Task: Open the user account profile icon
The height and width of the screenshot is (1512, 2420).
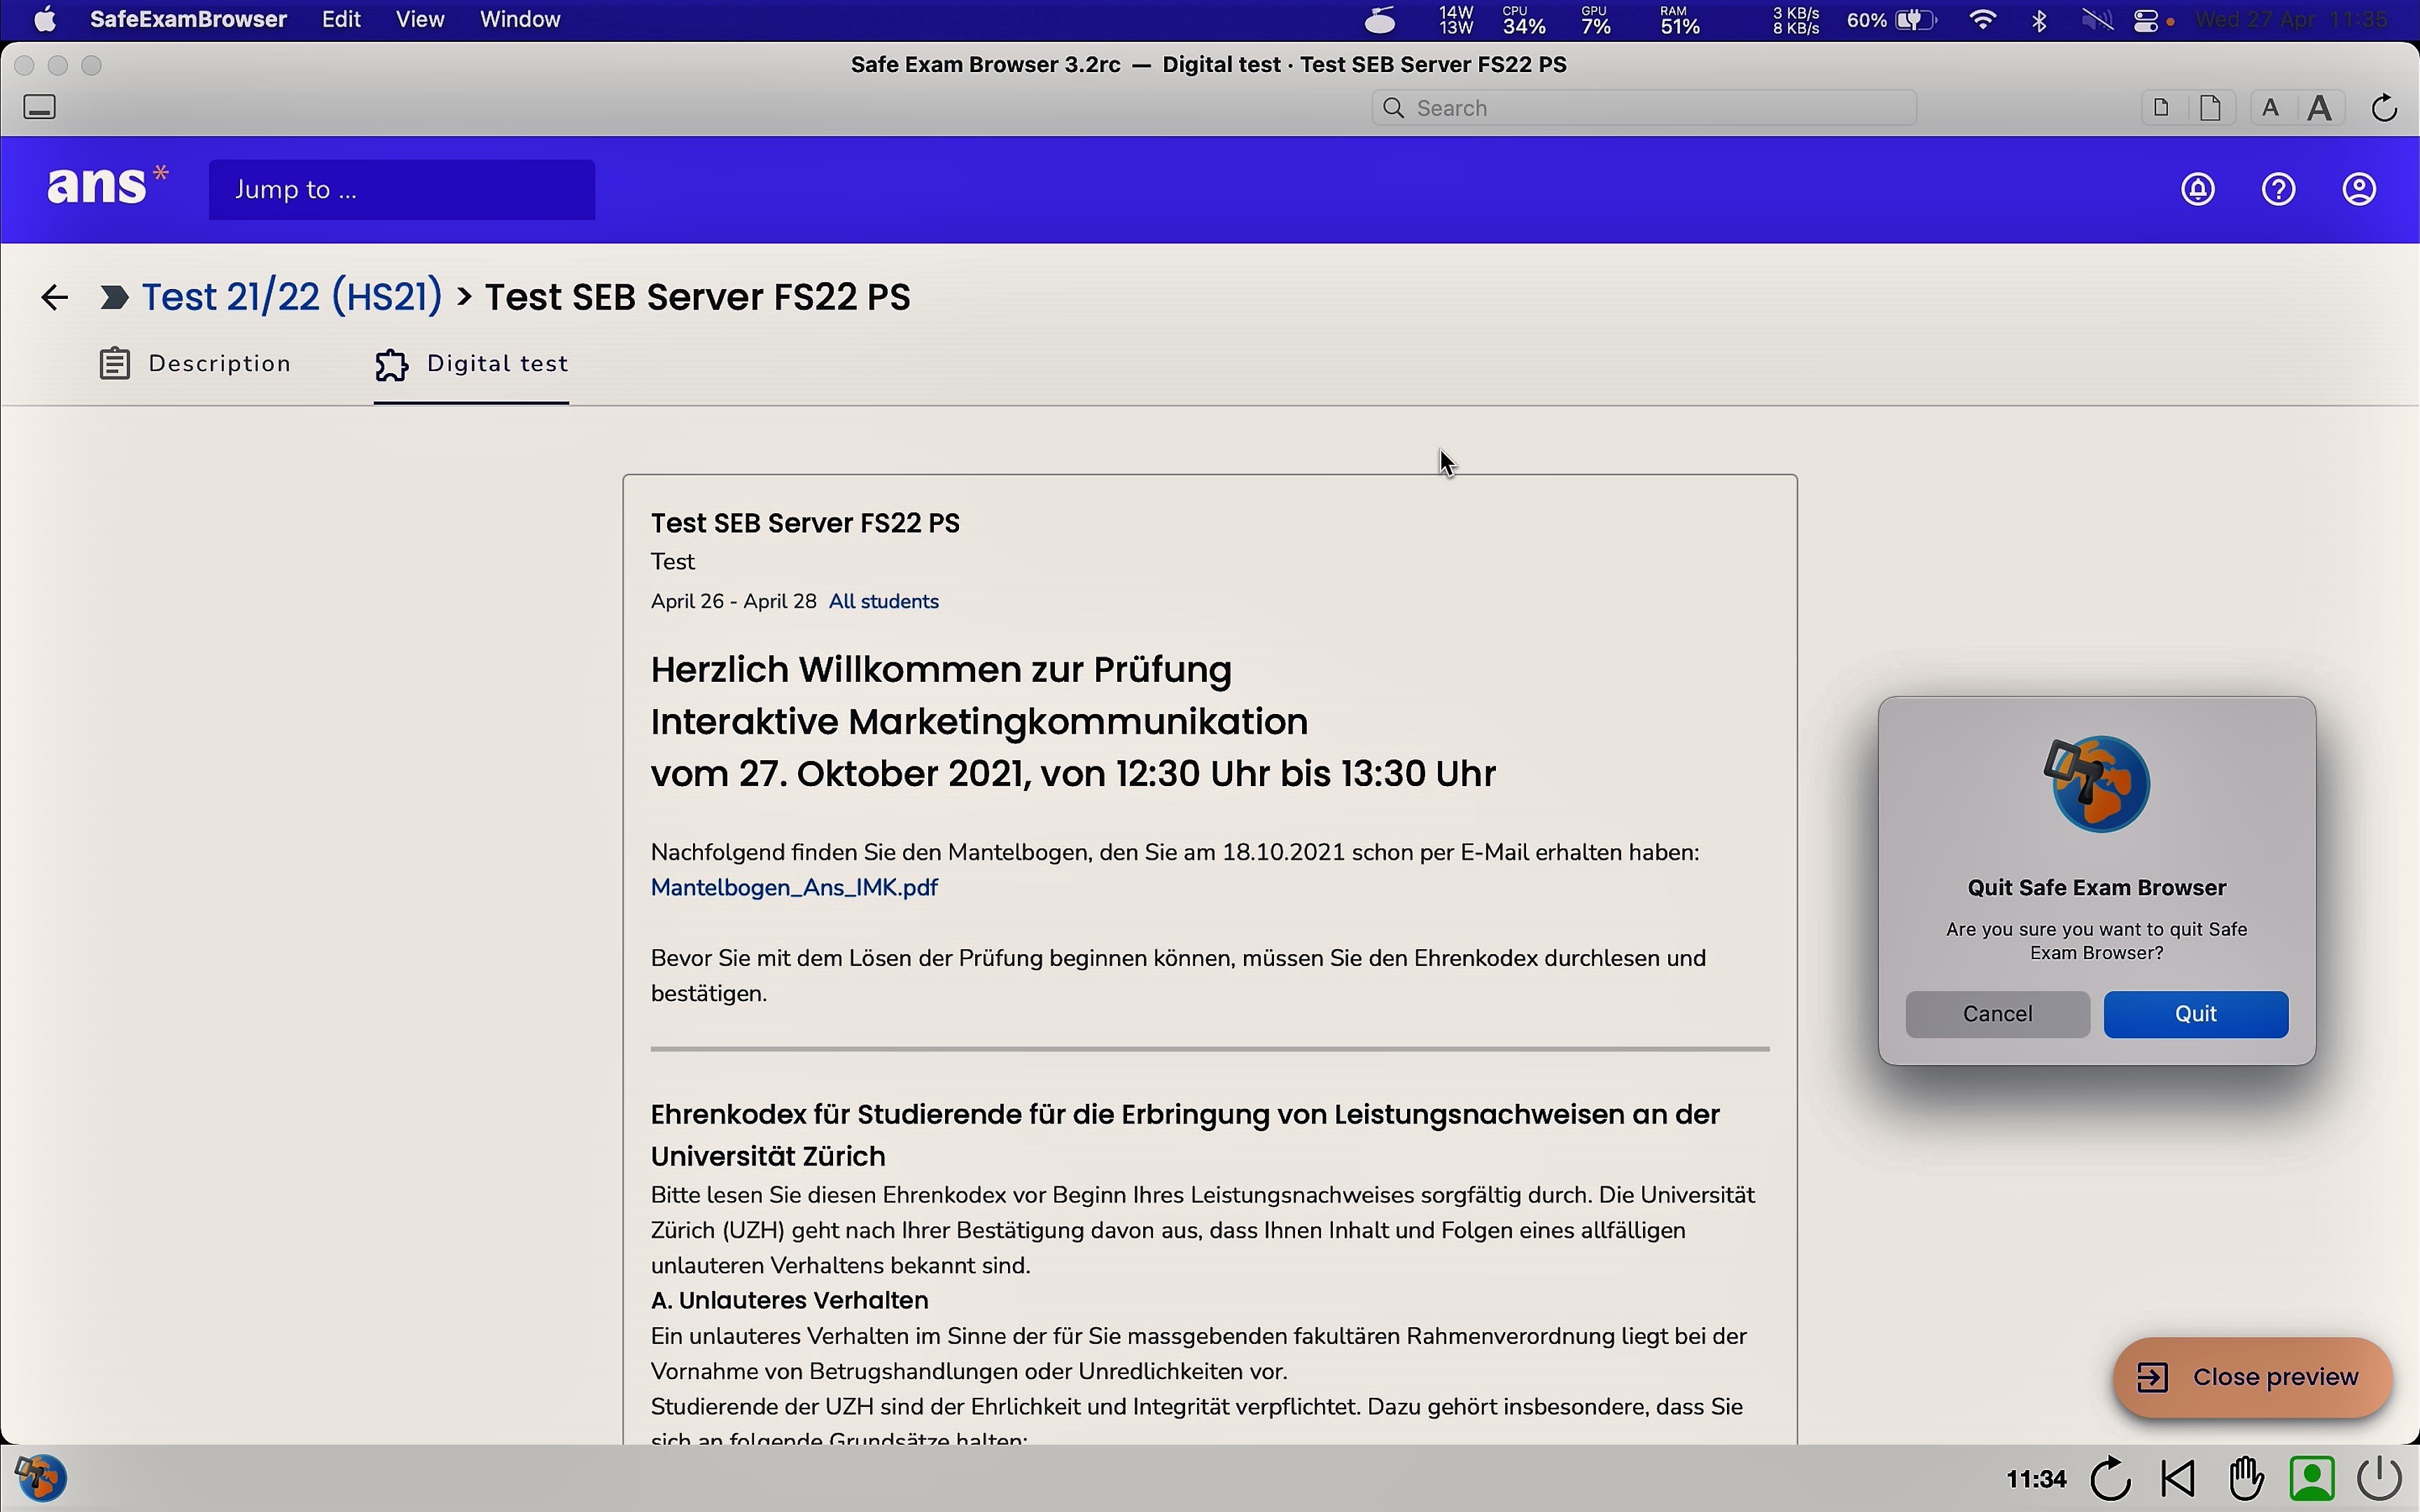Action: [2360, 190]
